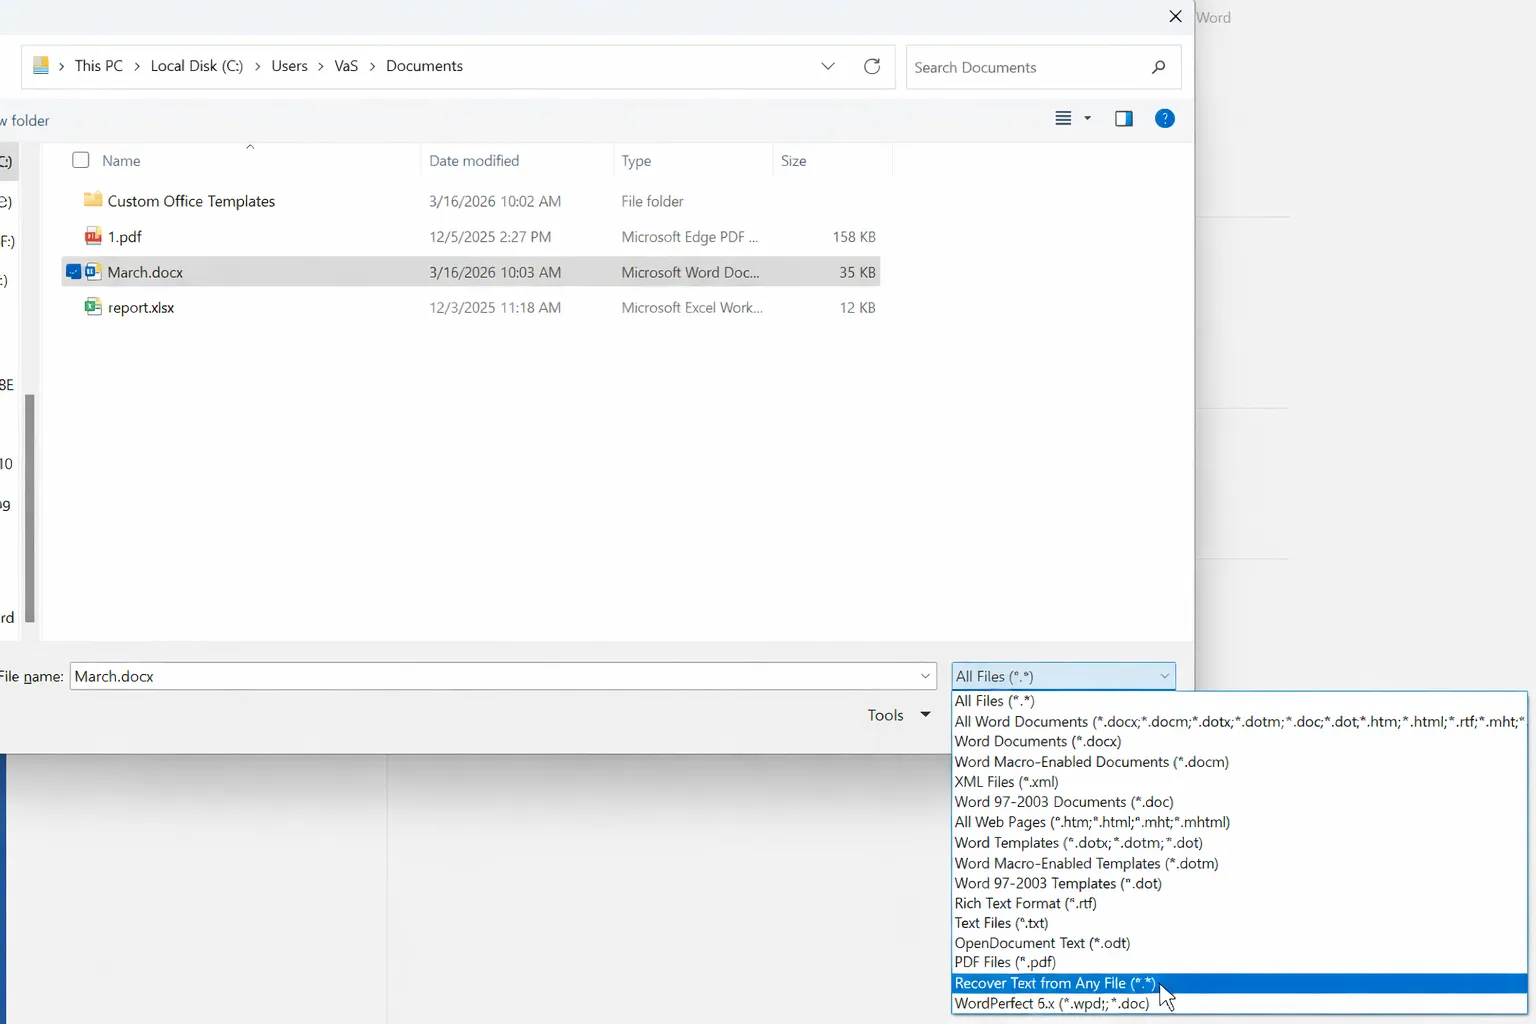Expand the chevron after Users breadcrumb
This screenshot has height=1024, width=1536.
[321, 66]
